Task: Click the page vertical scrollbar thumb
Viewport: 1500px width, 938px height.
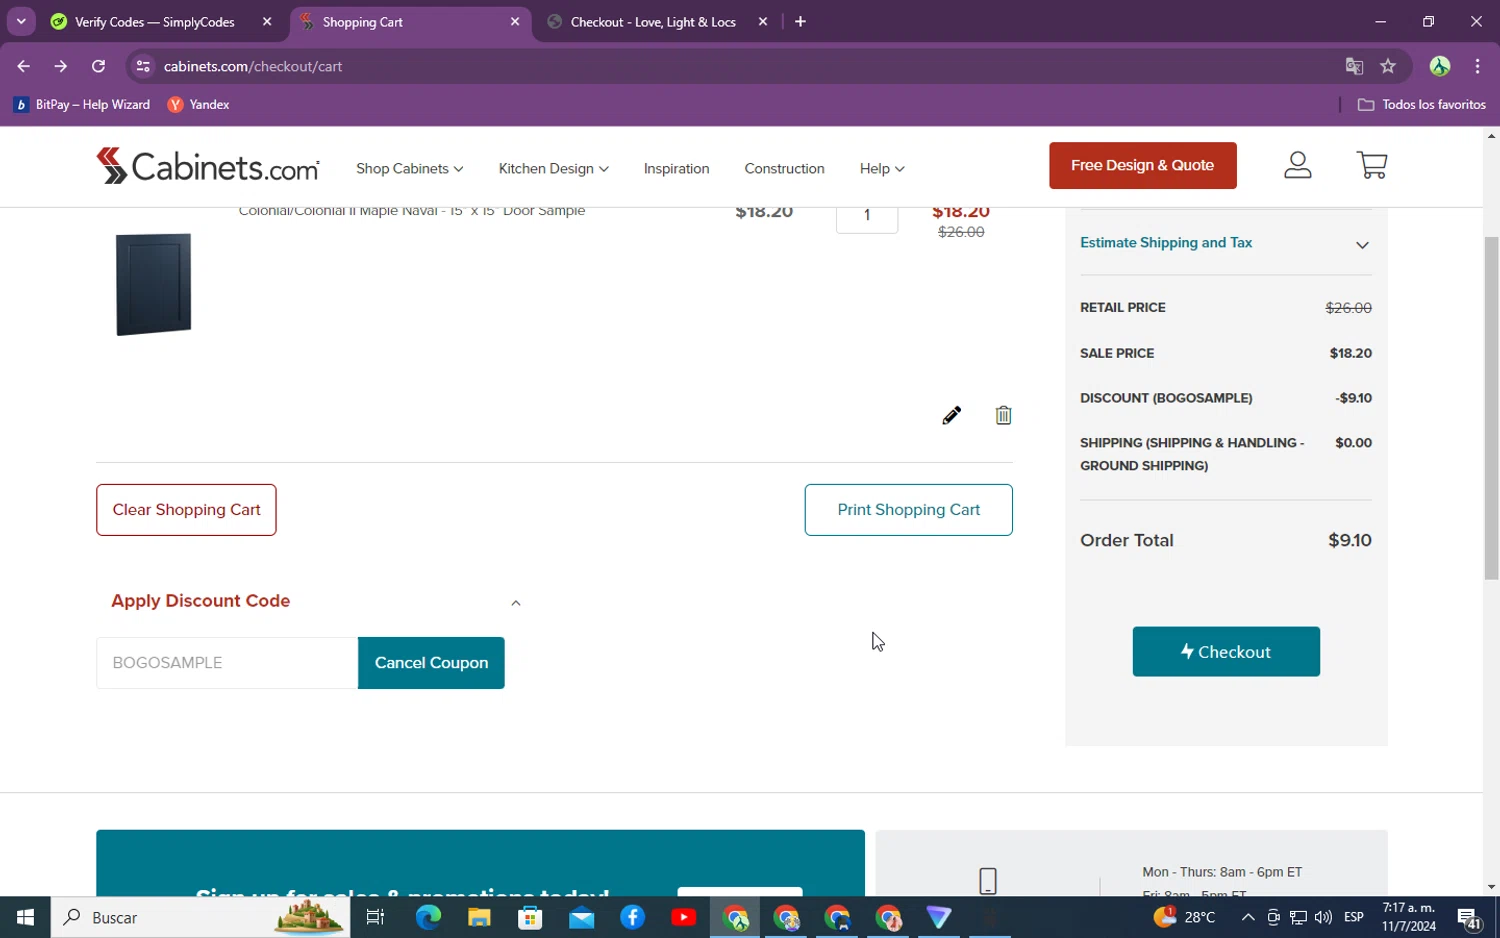Action: click(x=1491, y=408)
